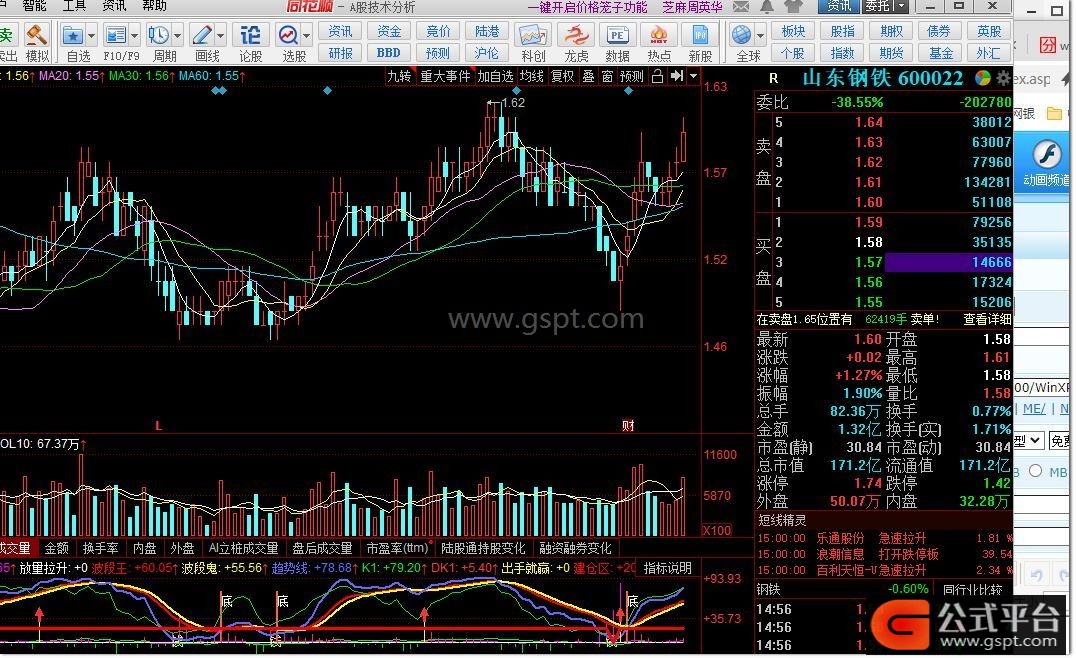Click the highlighted 14666 bid volume cell

coord(948,262)
